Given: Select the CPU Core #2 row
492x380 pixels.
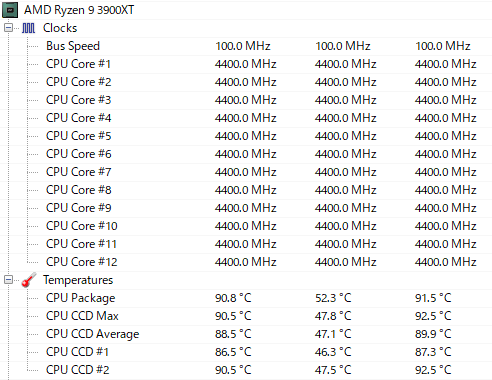Looking at the screenshot, I should click(246, 82).
